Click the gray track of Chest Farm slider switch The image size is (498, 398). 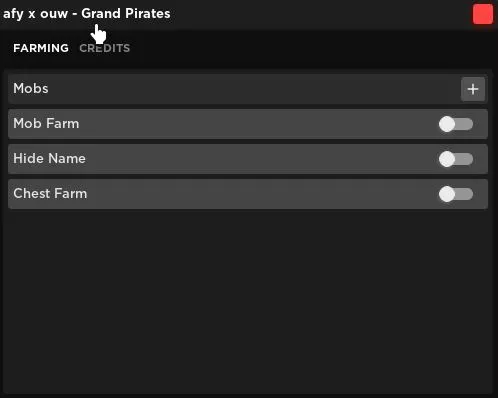[x=465, y=194]
